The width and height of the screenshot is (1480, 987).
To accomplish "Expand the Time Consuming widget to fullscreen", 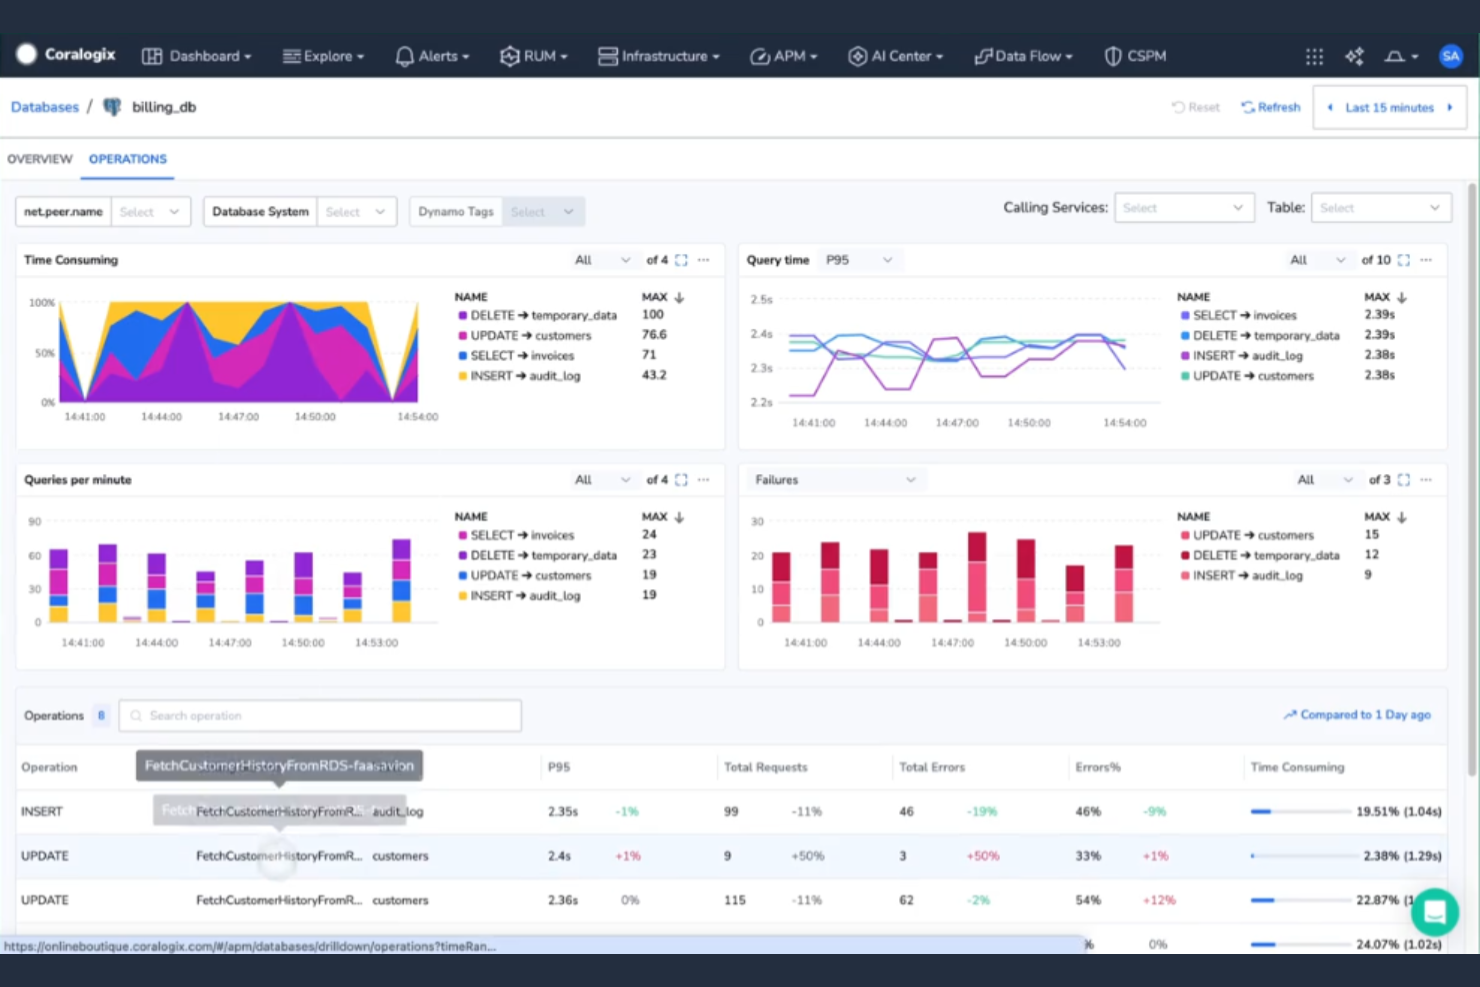I will [681, 259].
